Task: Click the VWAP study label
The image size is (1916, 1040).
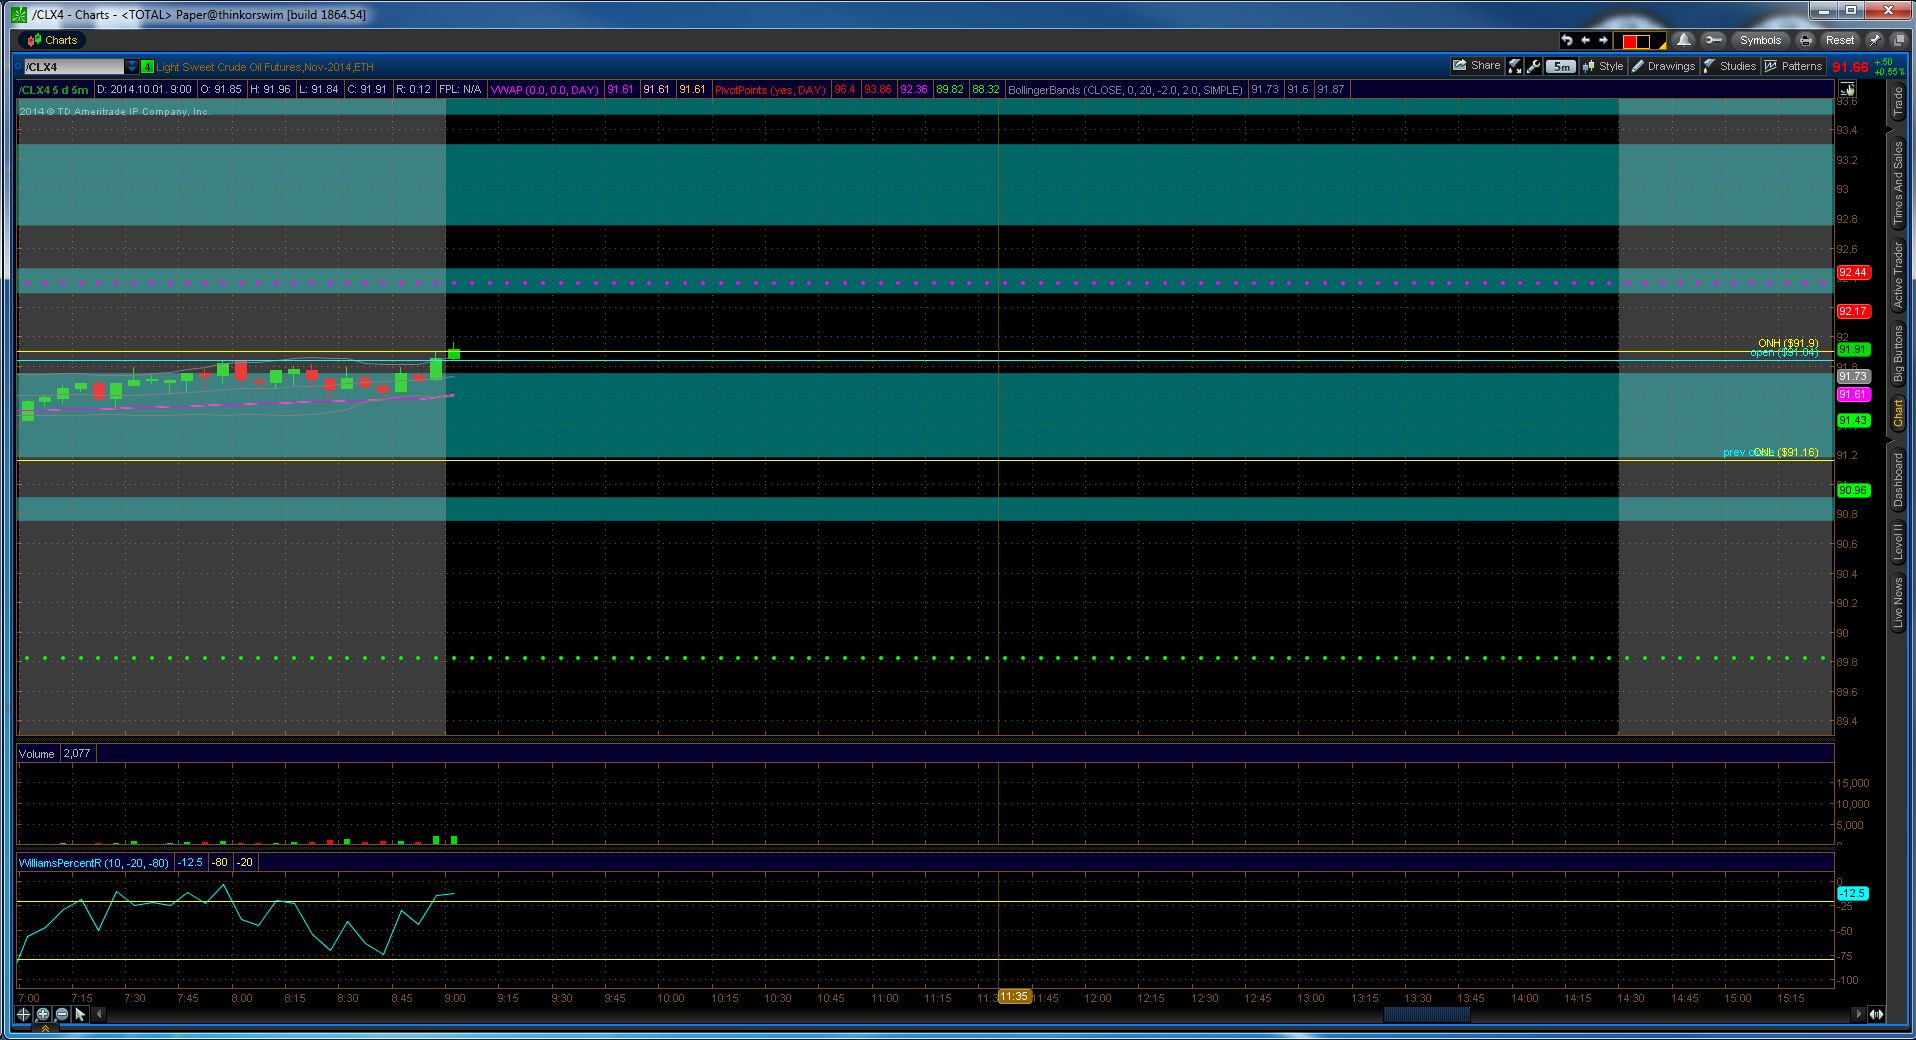Action: (x=545, y=90)
